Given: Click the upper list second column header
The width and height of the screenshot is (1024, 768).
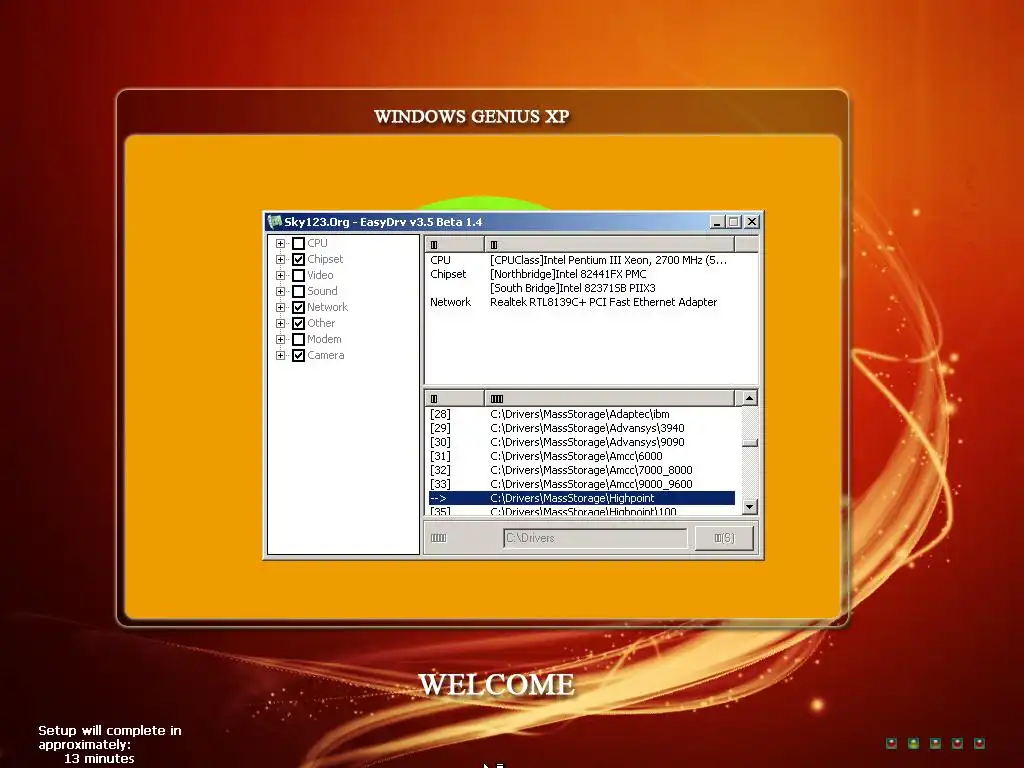Looking at the screenshot, I should coord(609,244).
